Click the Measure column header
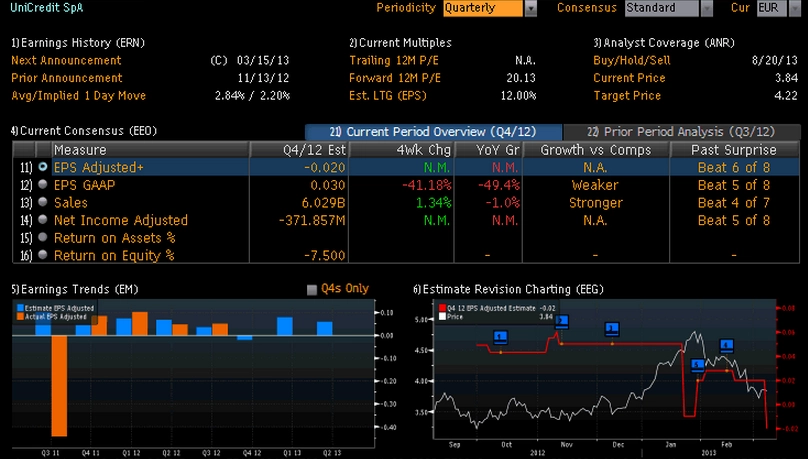The height and width of the screenshot is (459, 808). pos(150,150)
